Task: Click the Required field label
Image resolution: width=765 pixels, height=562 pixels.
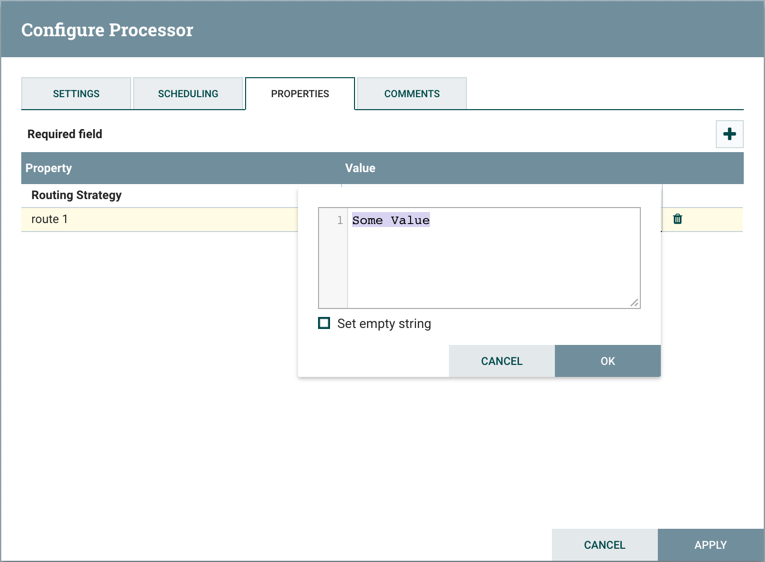Action: tap(65, 134)
